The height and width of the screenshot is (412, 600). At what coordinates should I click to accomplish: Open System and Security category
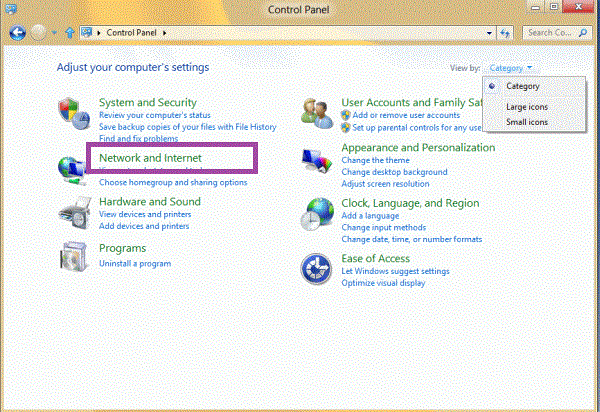point(148,103)
